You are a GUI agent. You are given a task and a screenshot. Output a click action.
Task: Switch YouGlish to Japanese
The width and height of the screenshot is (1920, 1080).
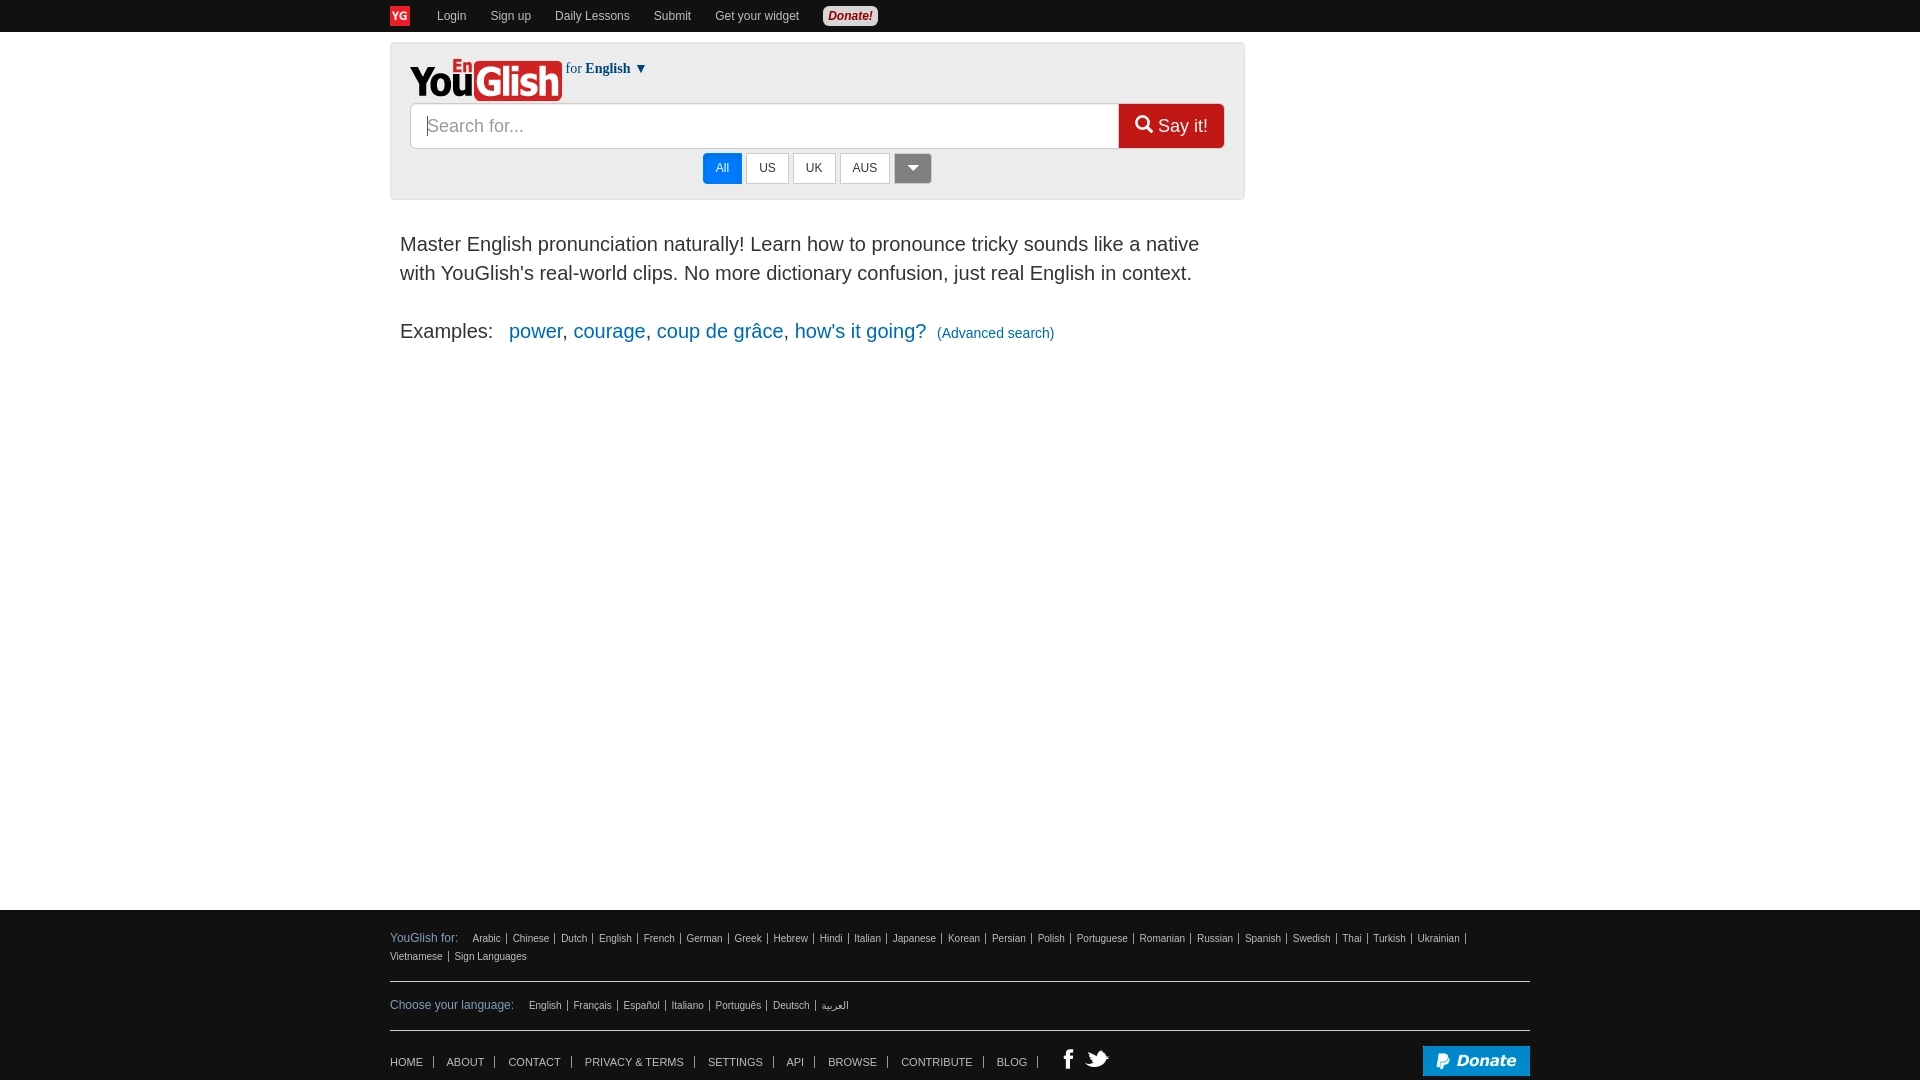(914, 939)
